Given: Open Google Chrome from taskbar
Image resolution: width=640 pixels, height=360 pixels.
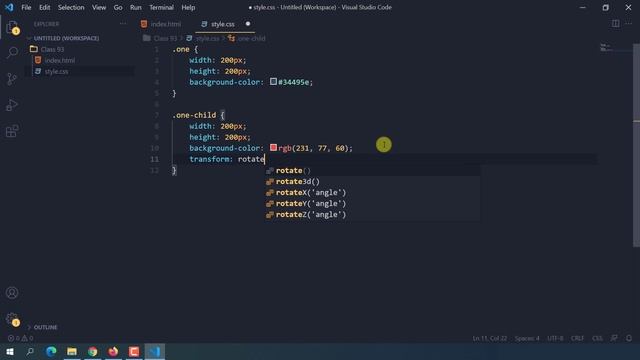Looking at the screenshot, I should (93, 351).
